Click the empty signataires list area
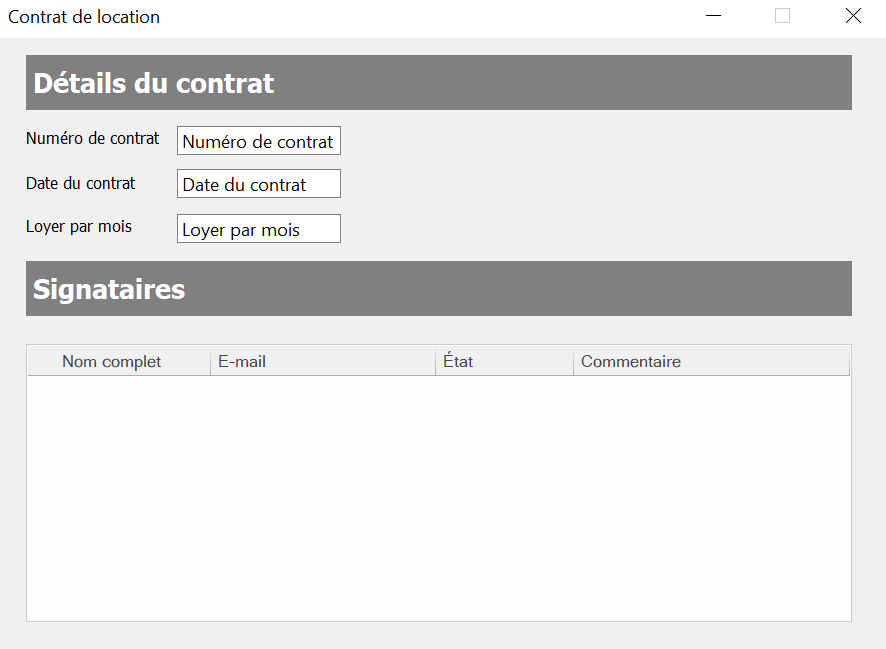 point(438,498)
